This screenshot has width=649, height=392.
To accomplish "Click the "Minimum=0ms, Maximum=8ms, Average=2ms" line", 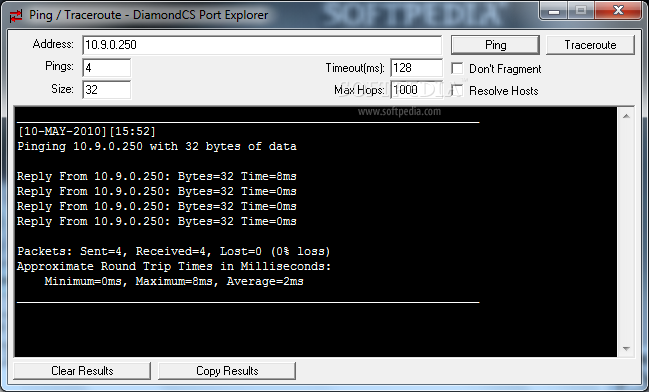I will pos(174,281).
